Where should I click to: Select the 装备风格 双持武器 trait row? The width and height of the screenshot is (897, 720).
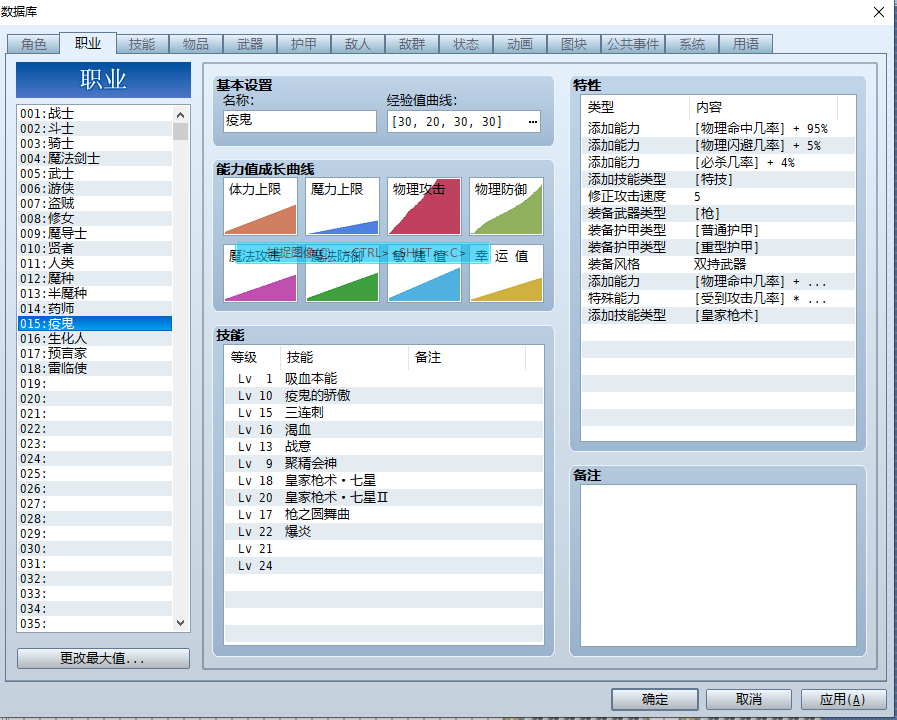coord(718,264)
